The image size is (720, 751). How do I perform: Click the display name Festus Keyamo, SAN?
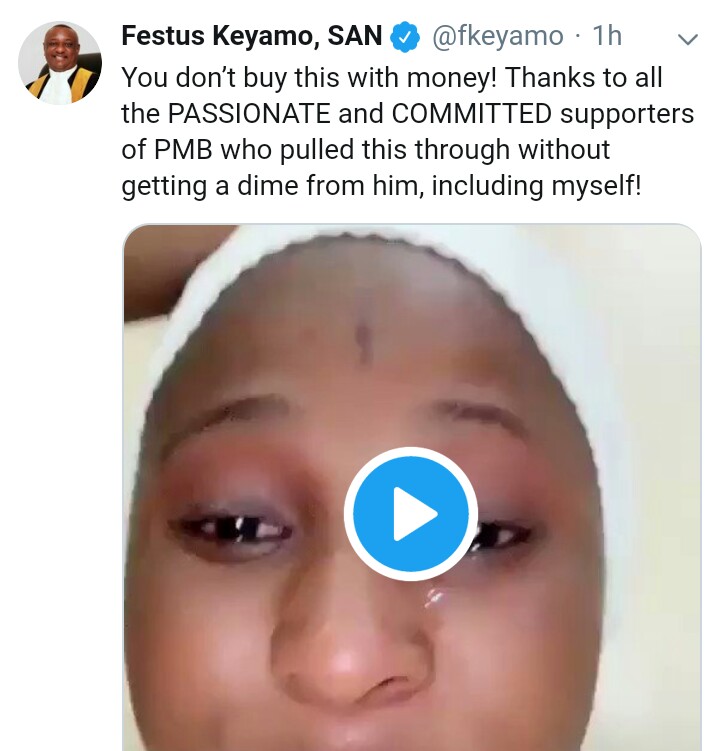pyautogui.click(x=251, y=37)
